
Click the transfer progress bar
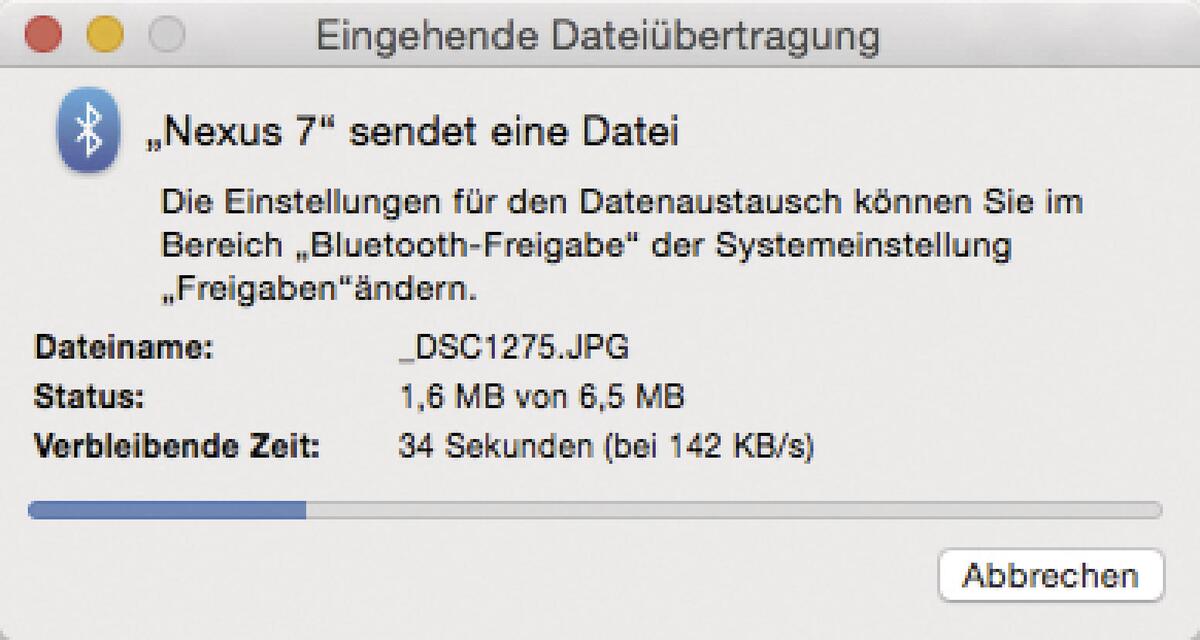[600, 510]
